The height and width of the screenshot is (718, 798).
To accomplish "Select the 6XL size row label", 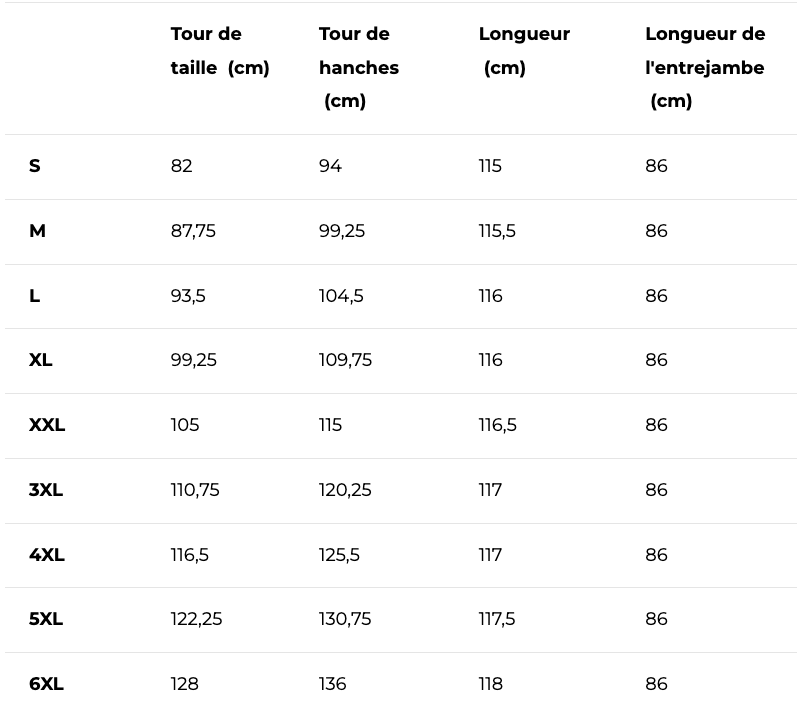I will click(x=47, y=684).
